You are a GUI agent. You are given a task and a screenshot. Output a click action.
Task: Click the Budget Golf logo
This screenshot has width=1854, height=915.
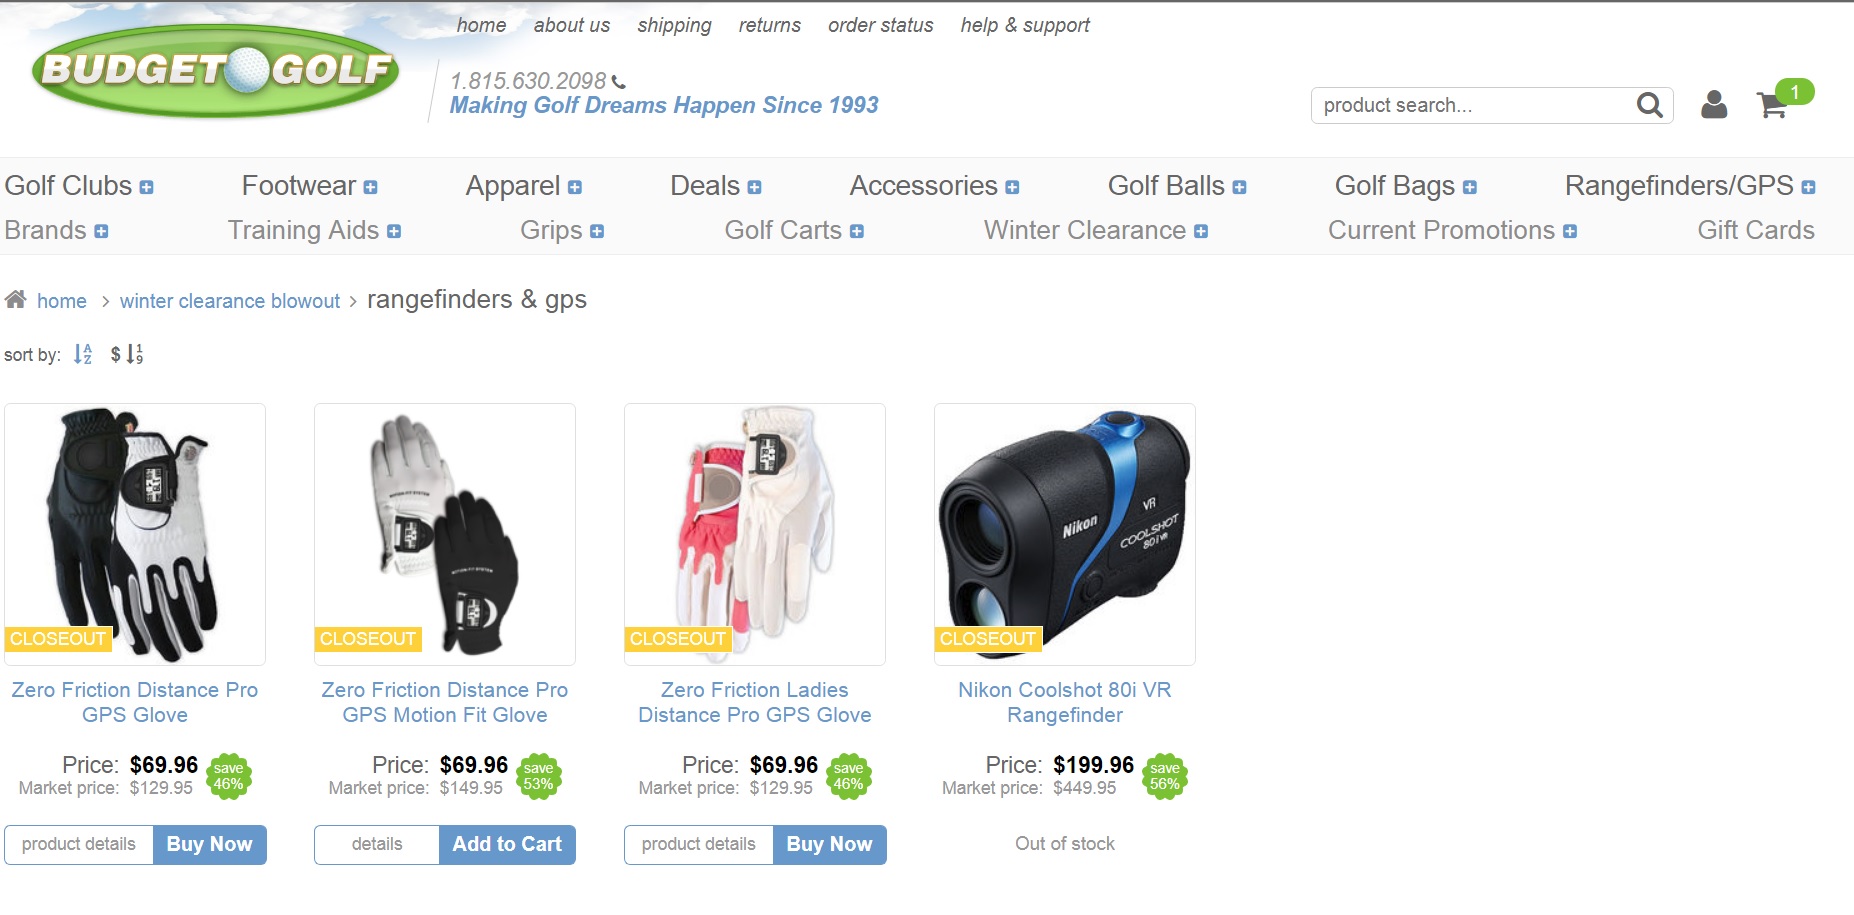(215, 70)
